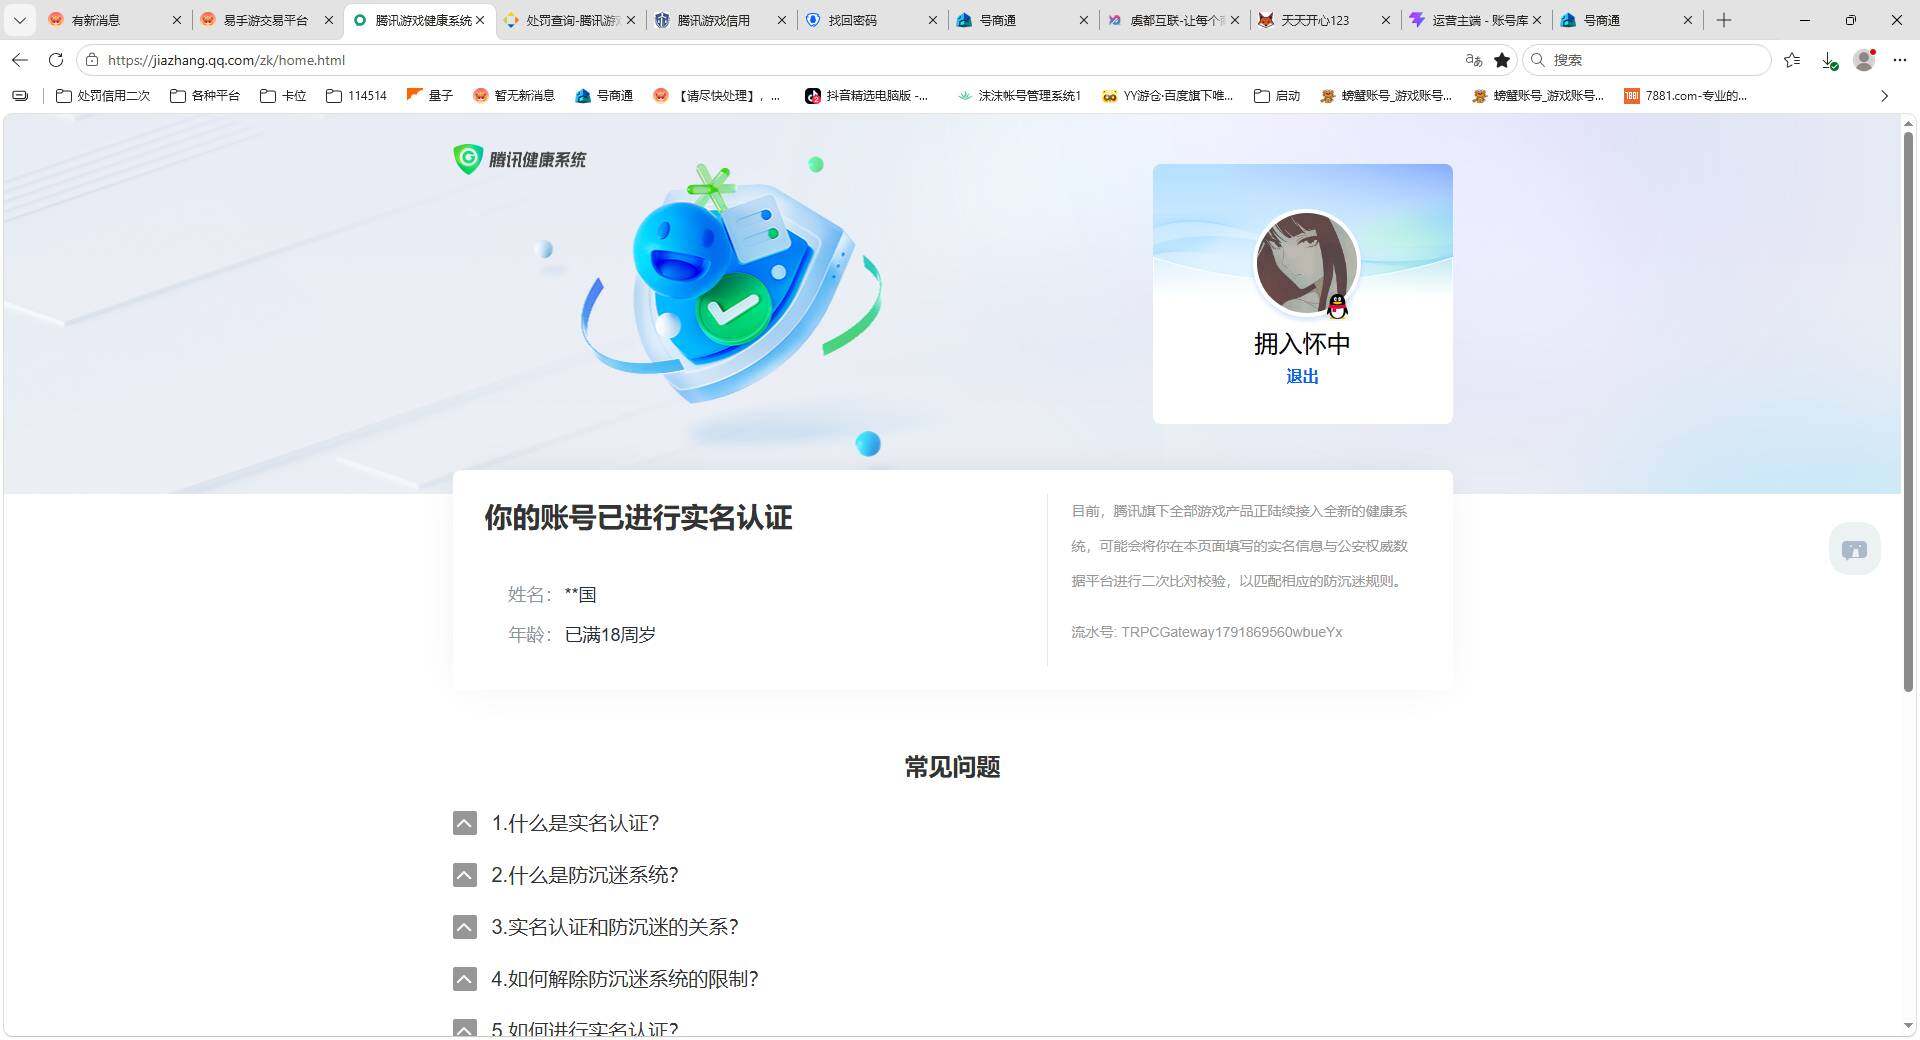Click the scrollbar down arrow
Screen dimensions: 1920x1040
coord(1908,1026)
